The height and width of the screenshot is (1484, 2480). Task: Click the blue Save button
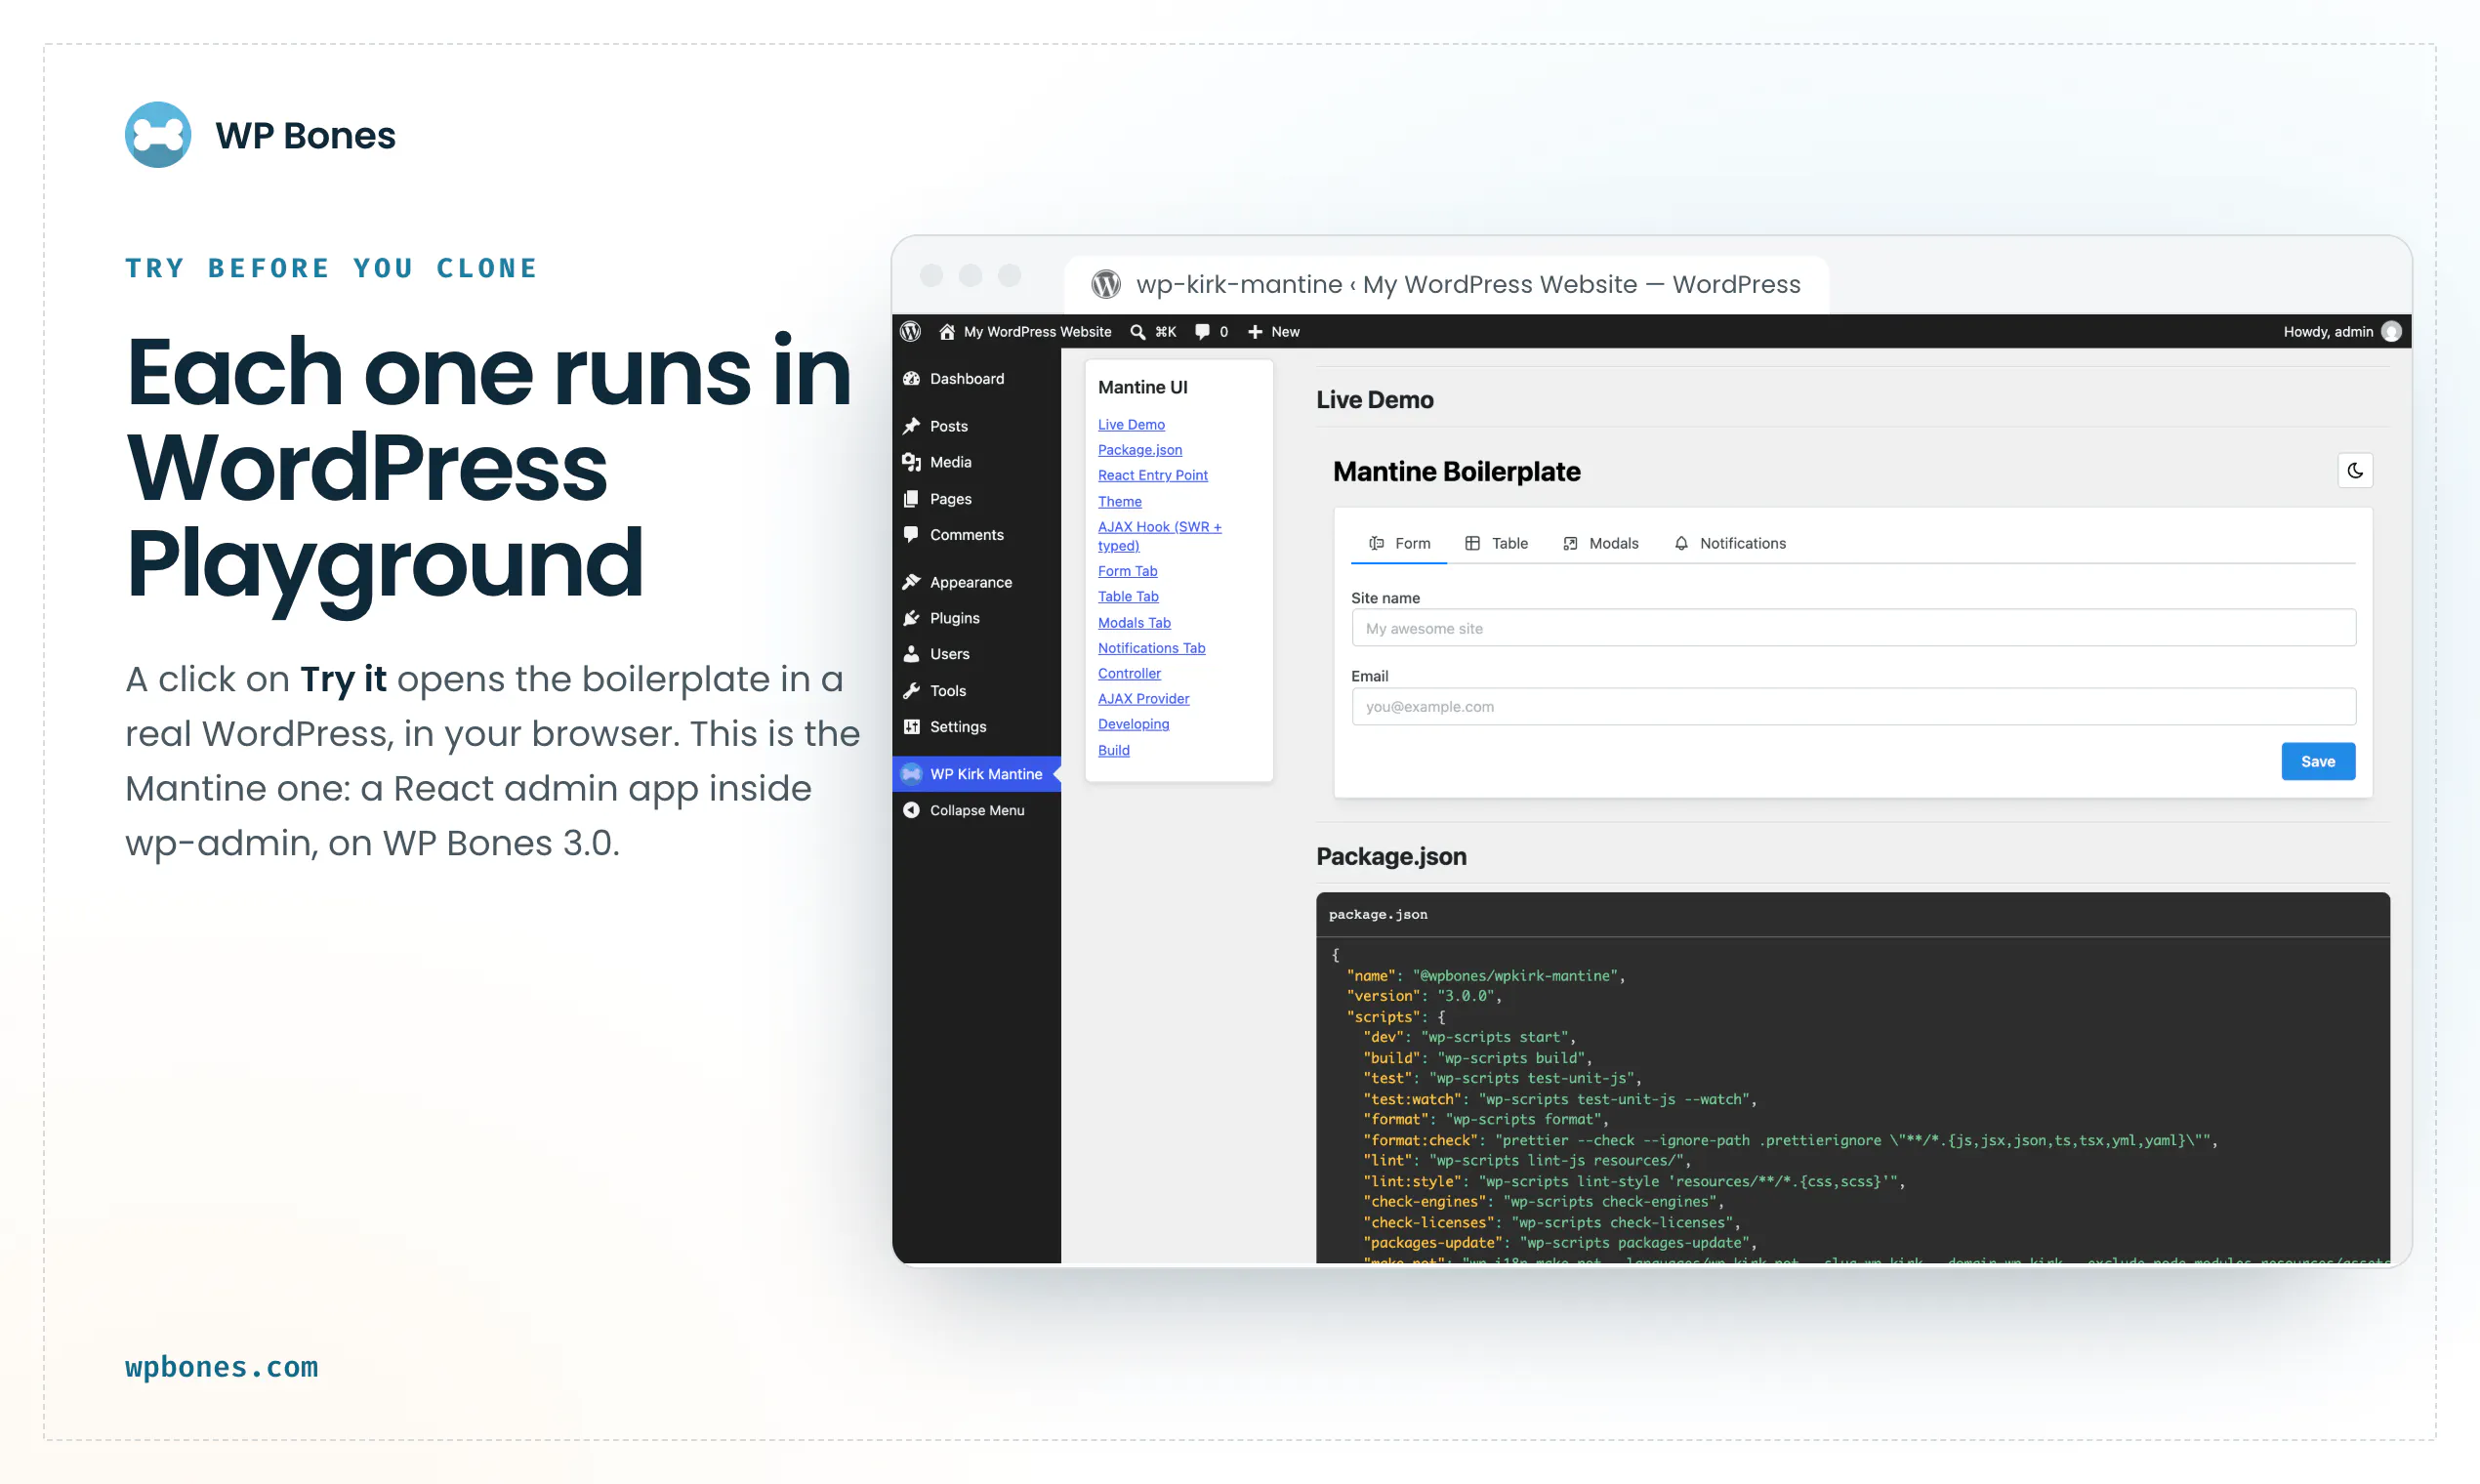pos(2318,761)
